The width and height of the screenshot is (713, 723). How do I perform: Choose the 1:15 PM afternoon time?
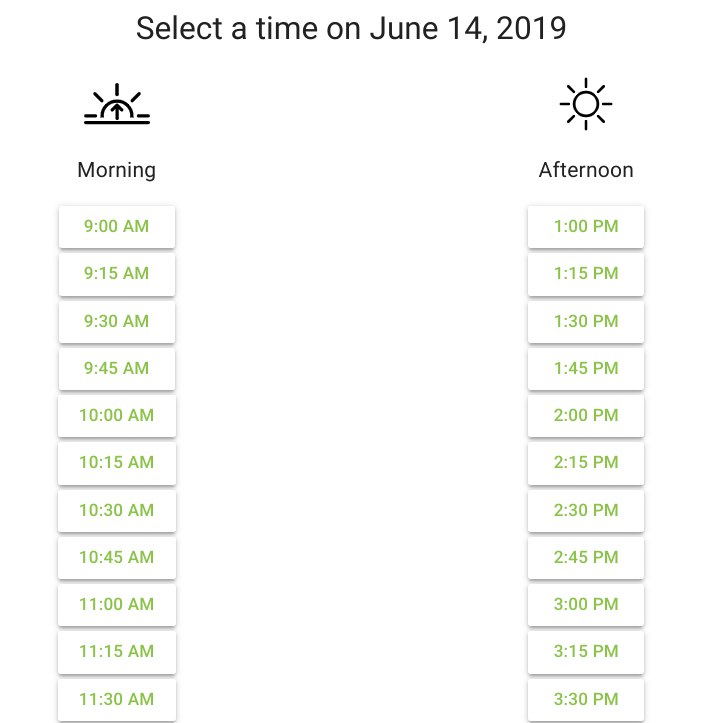[586, 274]
